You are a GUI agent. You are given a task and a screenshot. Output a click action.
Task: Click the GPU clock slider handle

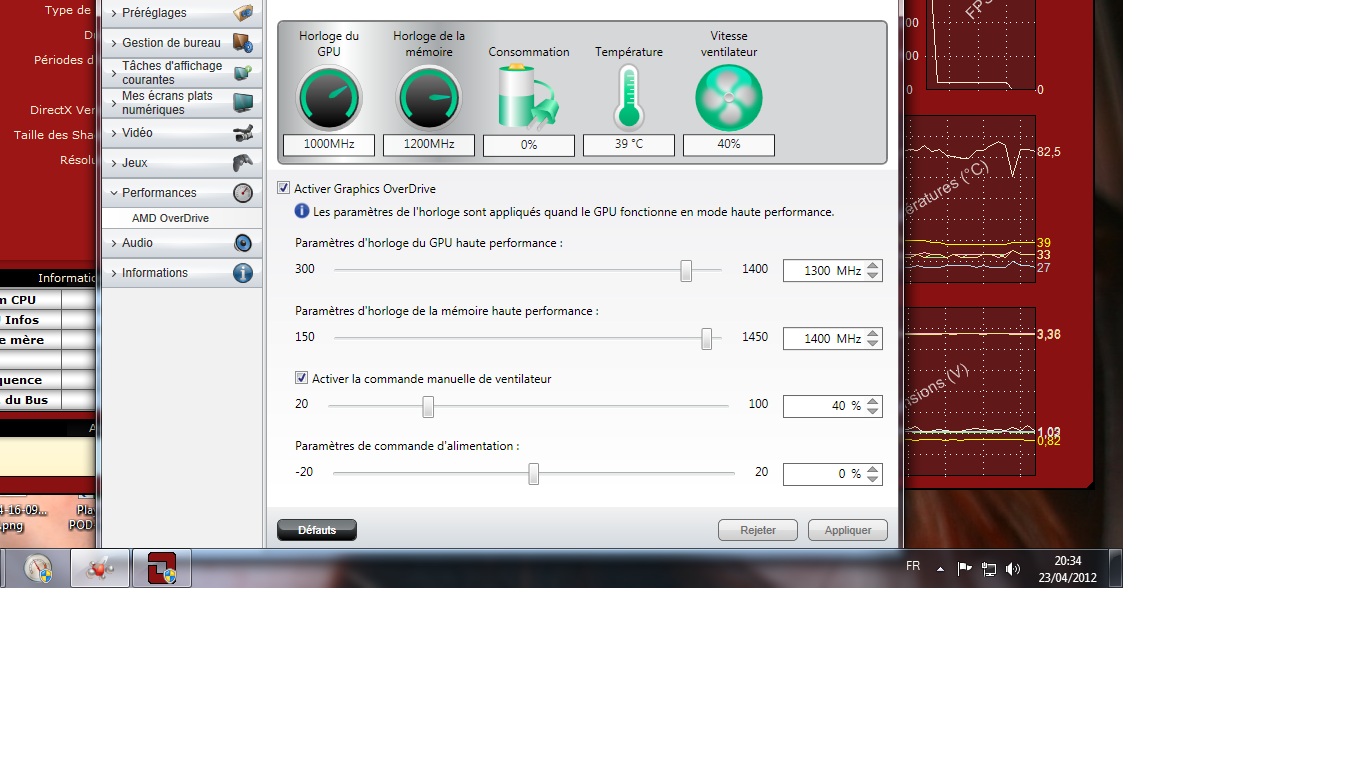click(686, 270)
